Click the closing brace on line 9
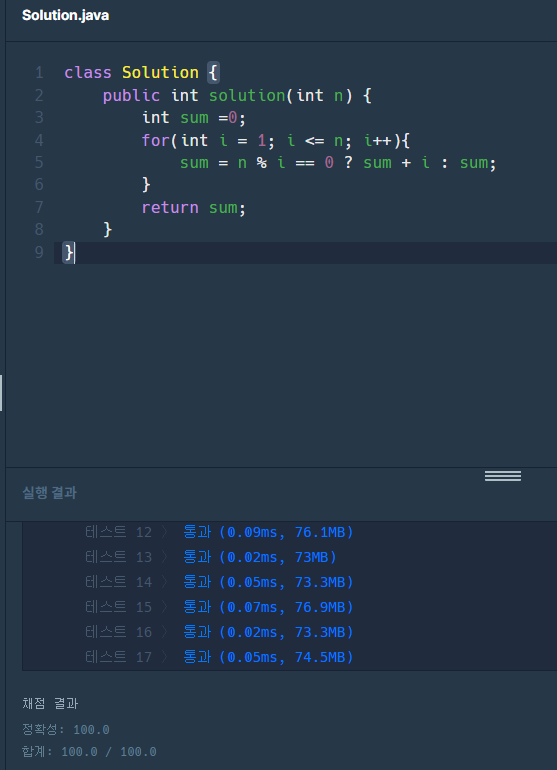Image resolution: width=557 pixels, height=770 pixels. (69, 252)
